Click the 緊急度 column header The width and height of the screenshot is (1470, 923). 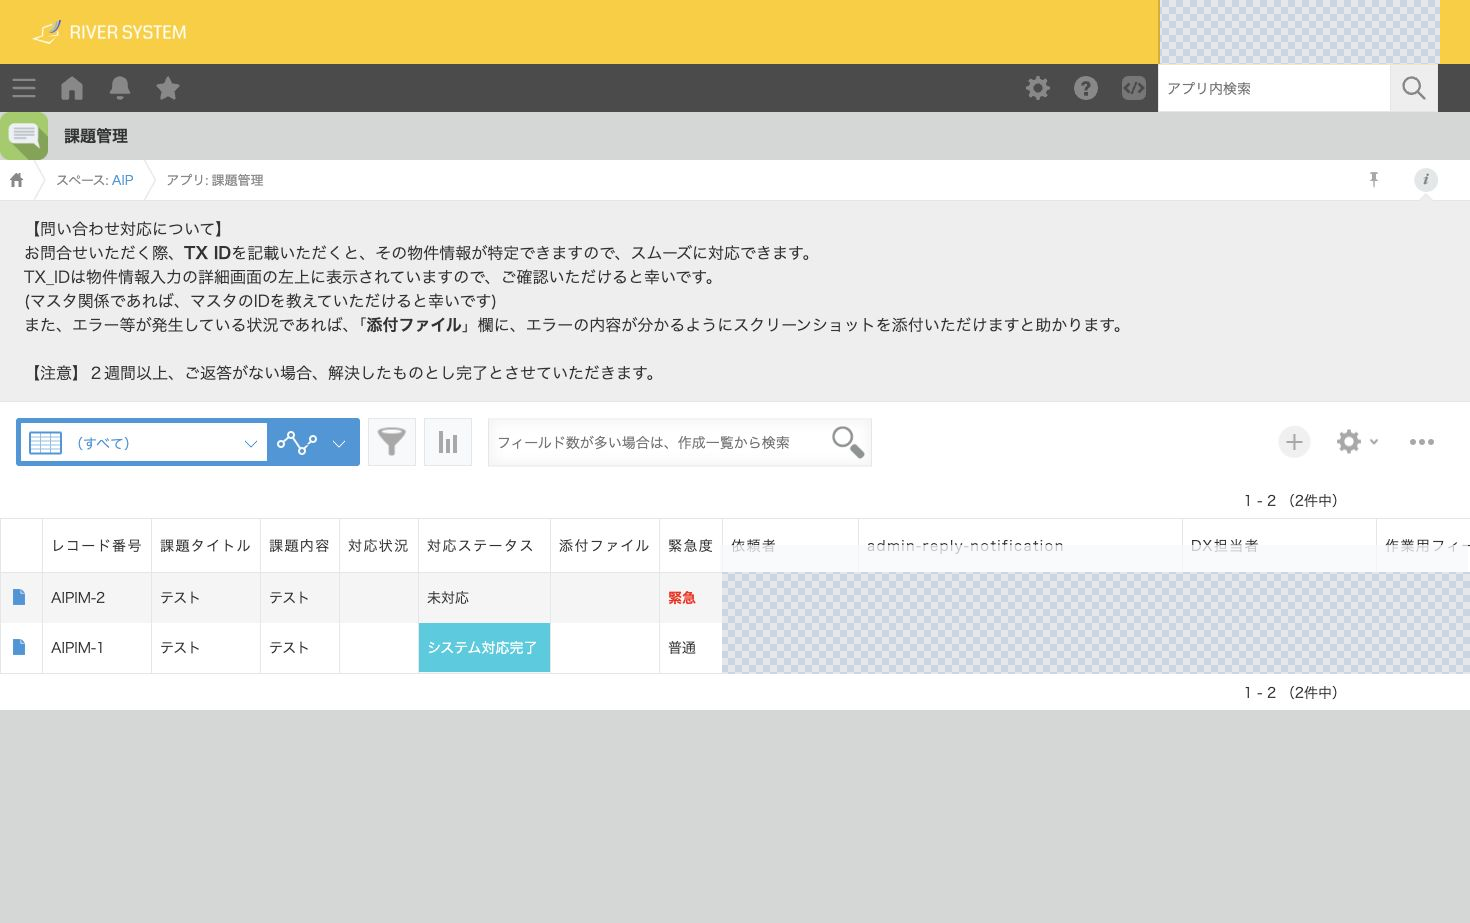click(x=691, y=546)
